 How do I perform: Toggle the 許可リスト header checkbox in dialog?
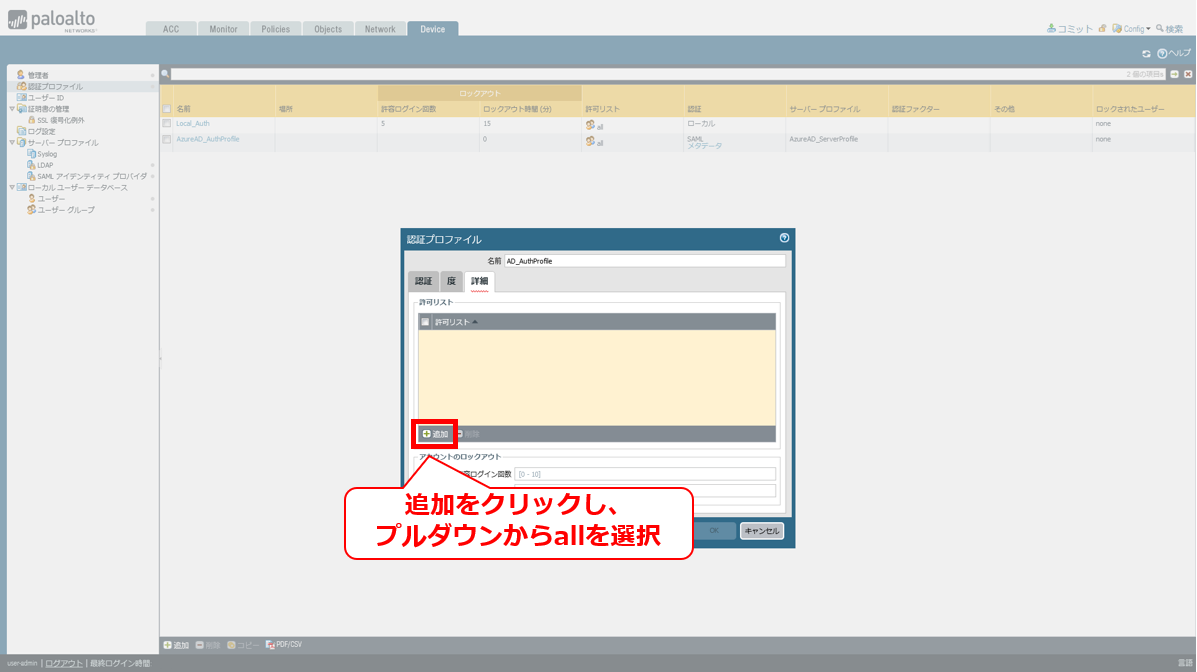[x=425, y=322]
